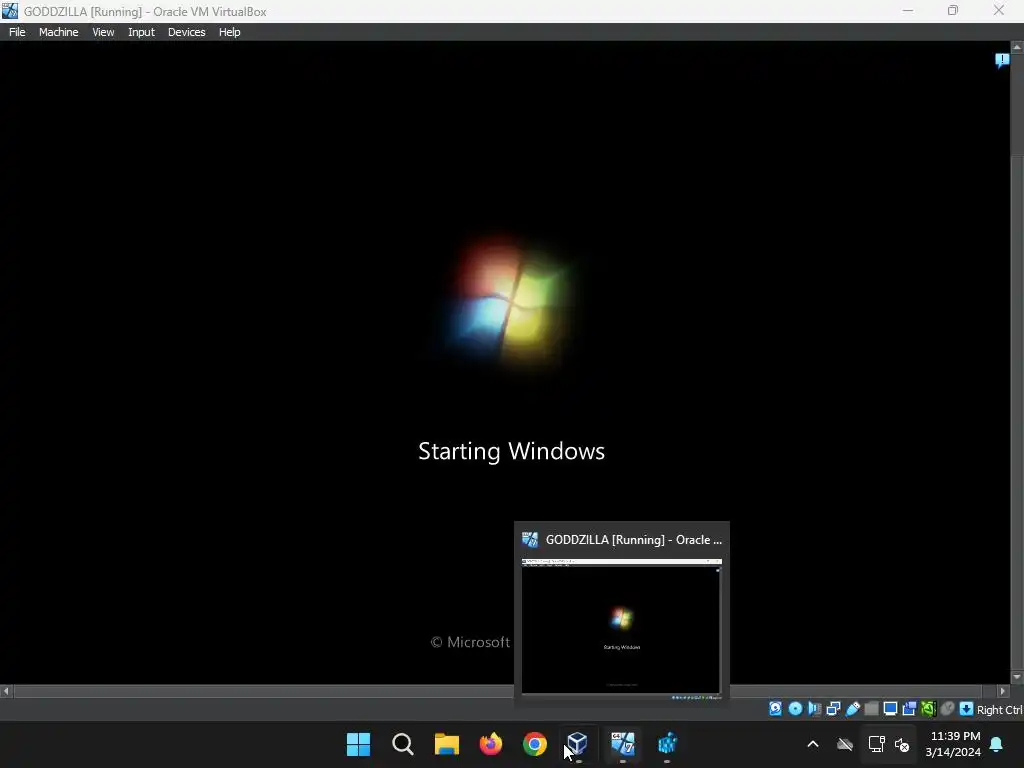Click vertical scrollbar down arrow

coord(1017,677)
